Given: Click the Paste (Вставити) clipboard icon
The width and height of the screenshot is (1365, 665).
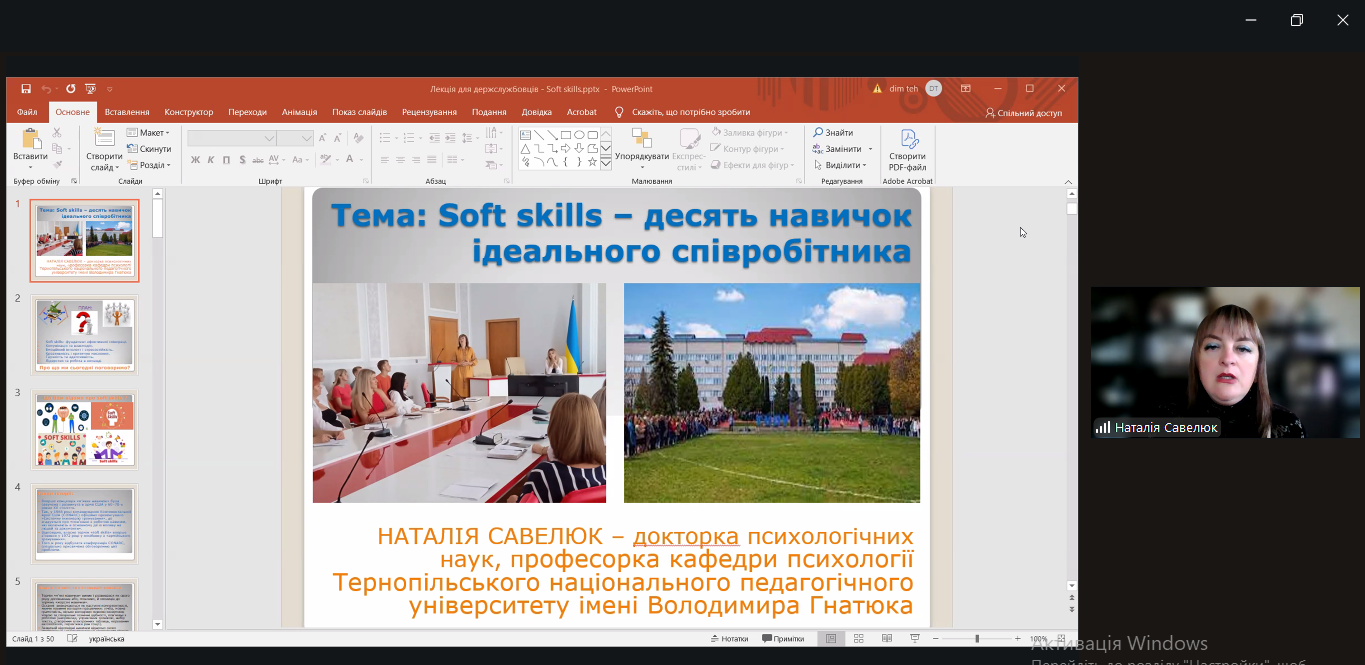Looking at the screenshot, I should (x=30, y=146).
